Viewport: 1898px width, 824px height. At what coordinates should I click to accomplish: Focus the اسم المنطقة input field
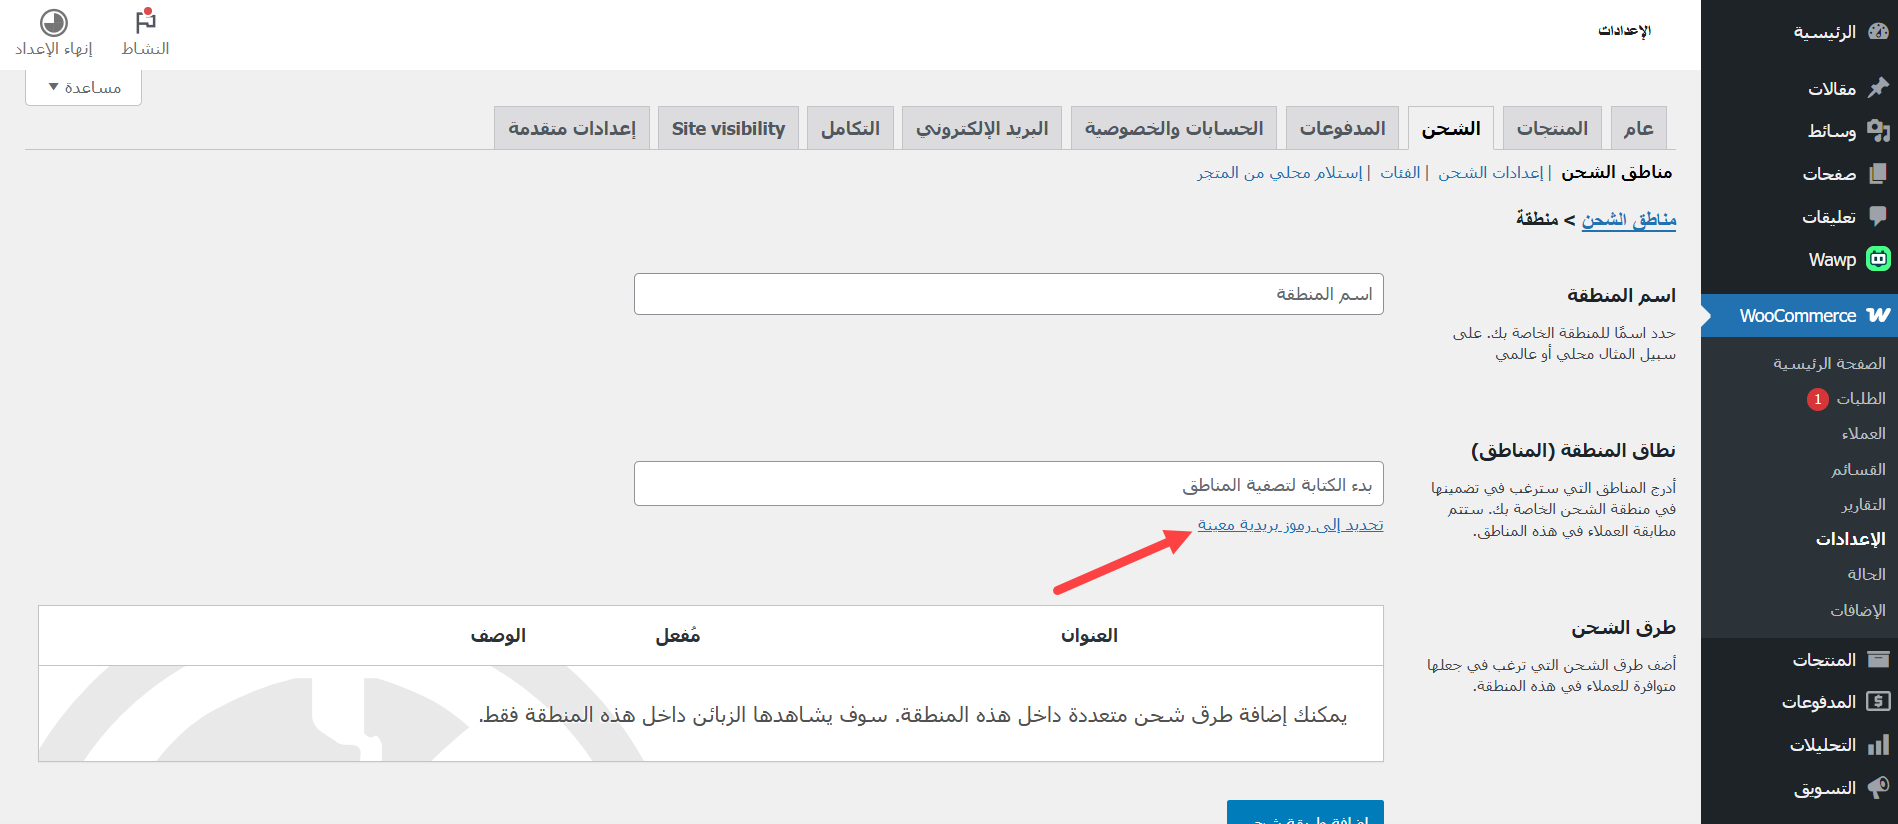[1009, 294]
